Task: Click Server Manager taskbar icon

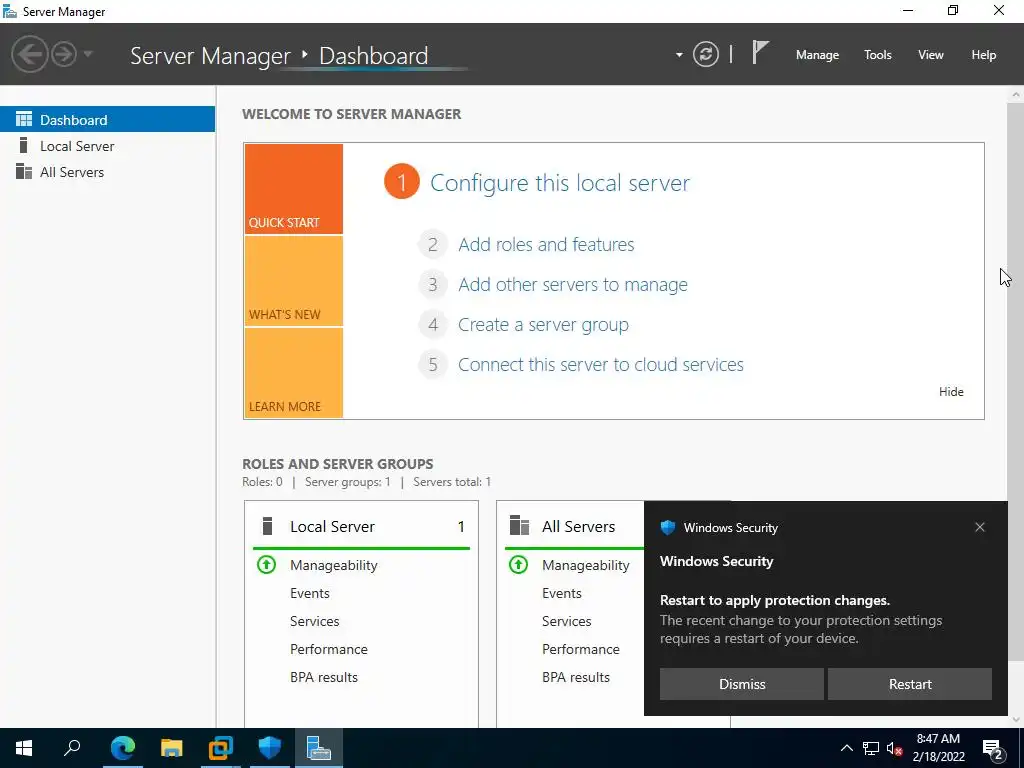Action: [x=319, y=748]
